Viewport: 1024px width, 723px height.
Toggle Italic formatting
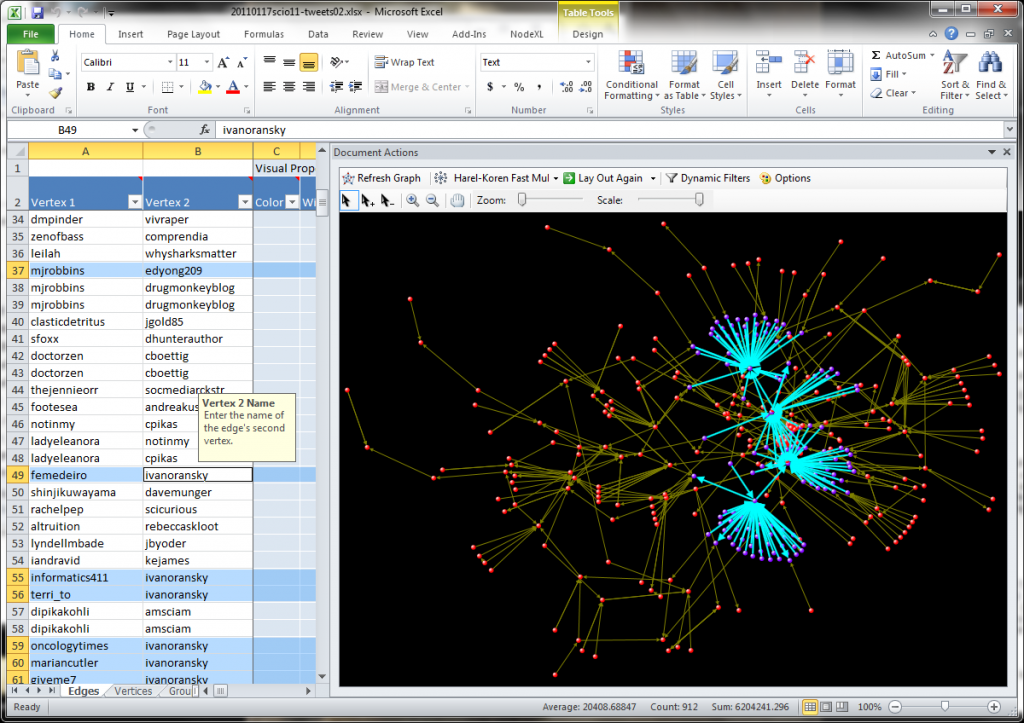pyautogui.click(x=110, y=87)
